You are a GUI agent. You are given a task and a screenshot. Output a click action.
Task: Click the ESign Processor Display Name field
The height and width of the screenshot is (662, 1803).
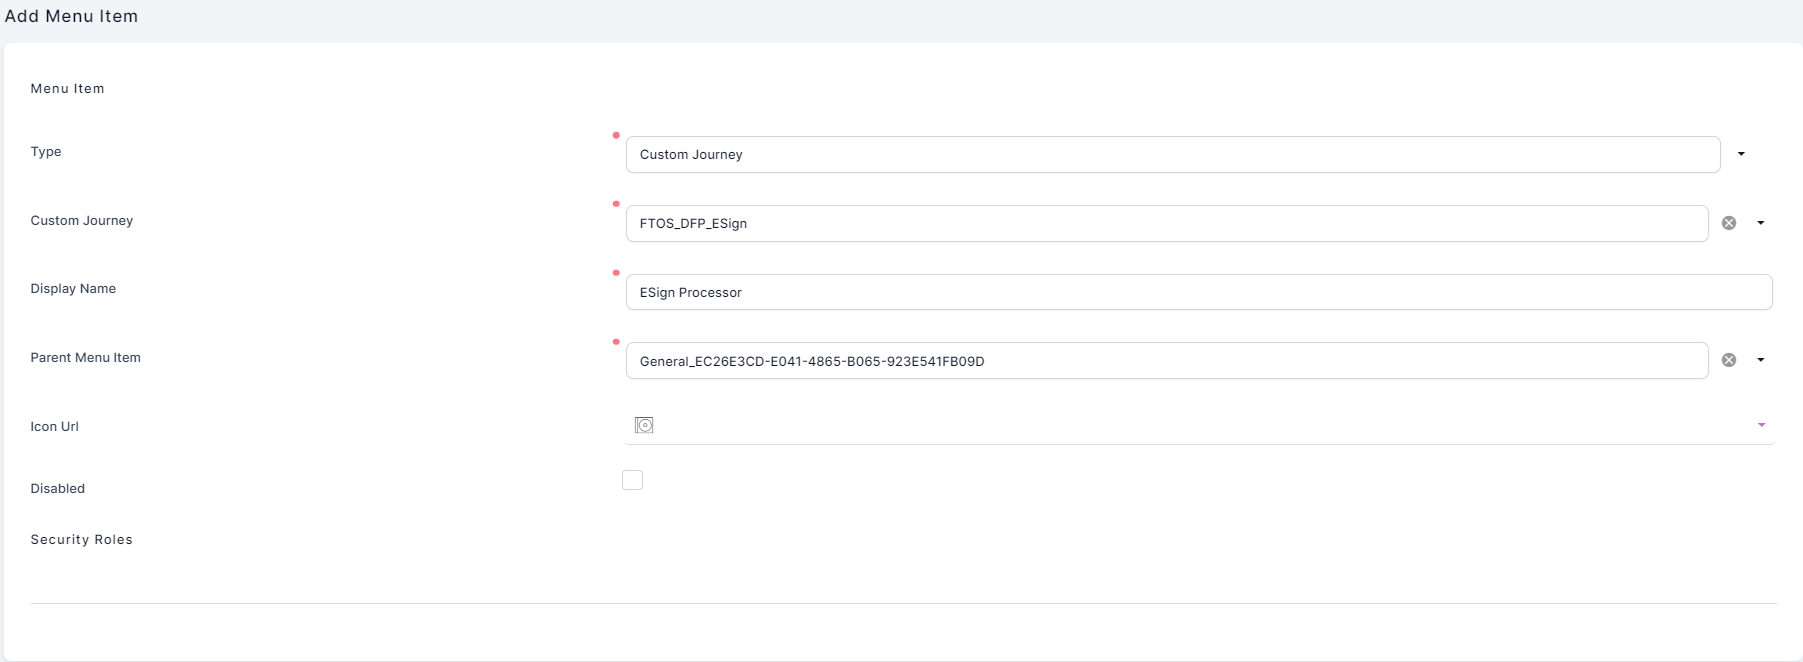[1198, 292]
